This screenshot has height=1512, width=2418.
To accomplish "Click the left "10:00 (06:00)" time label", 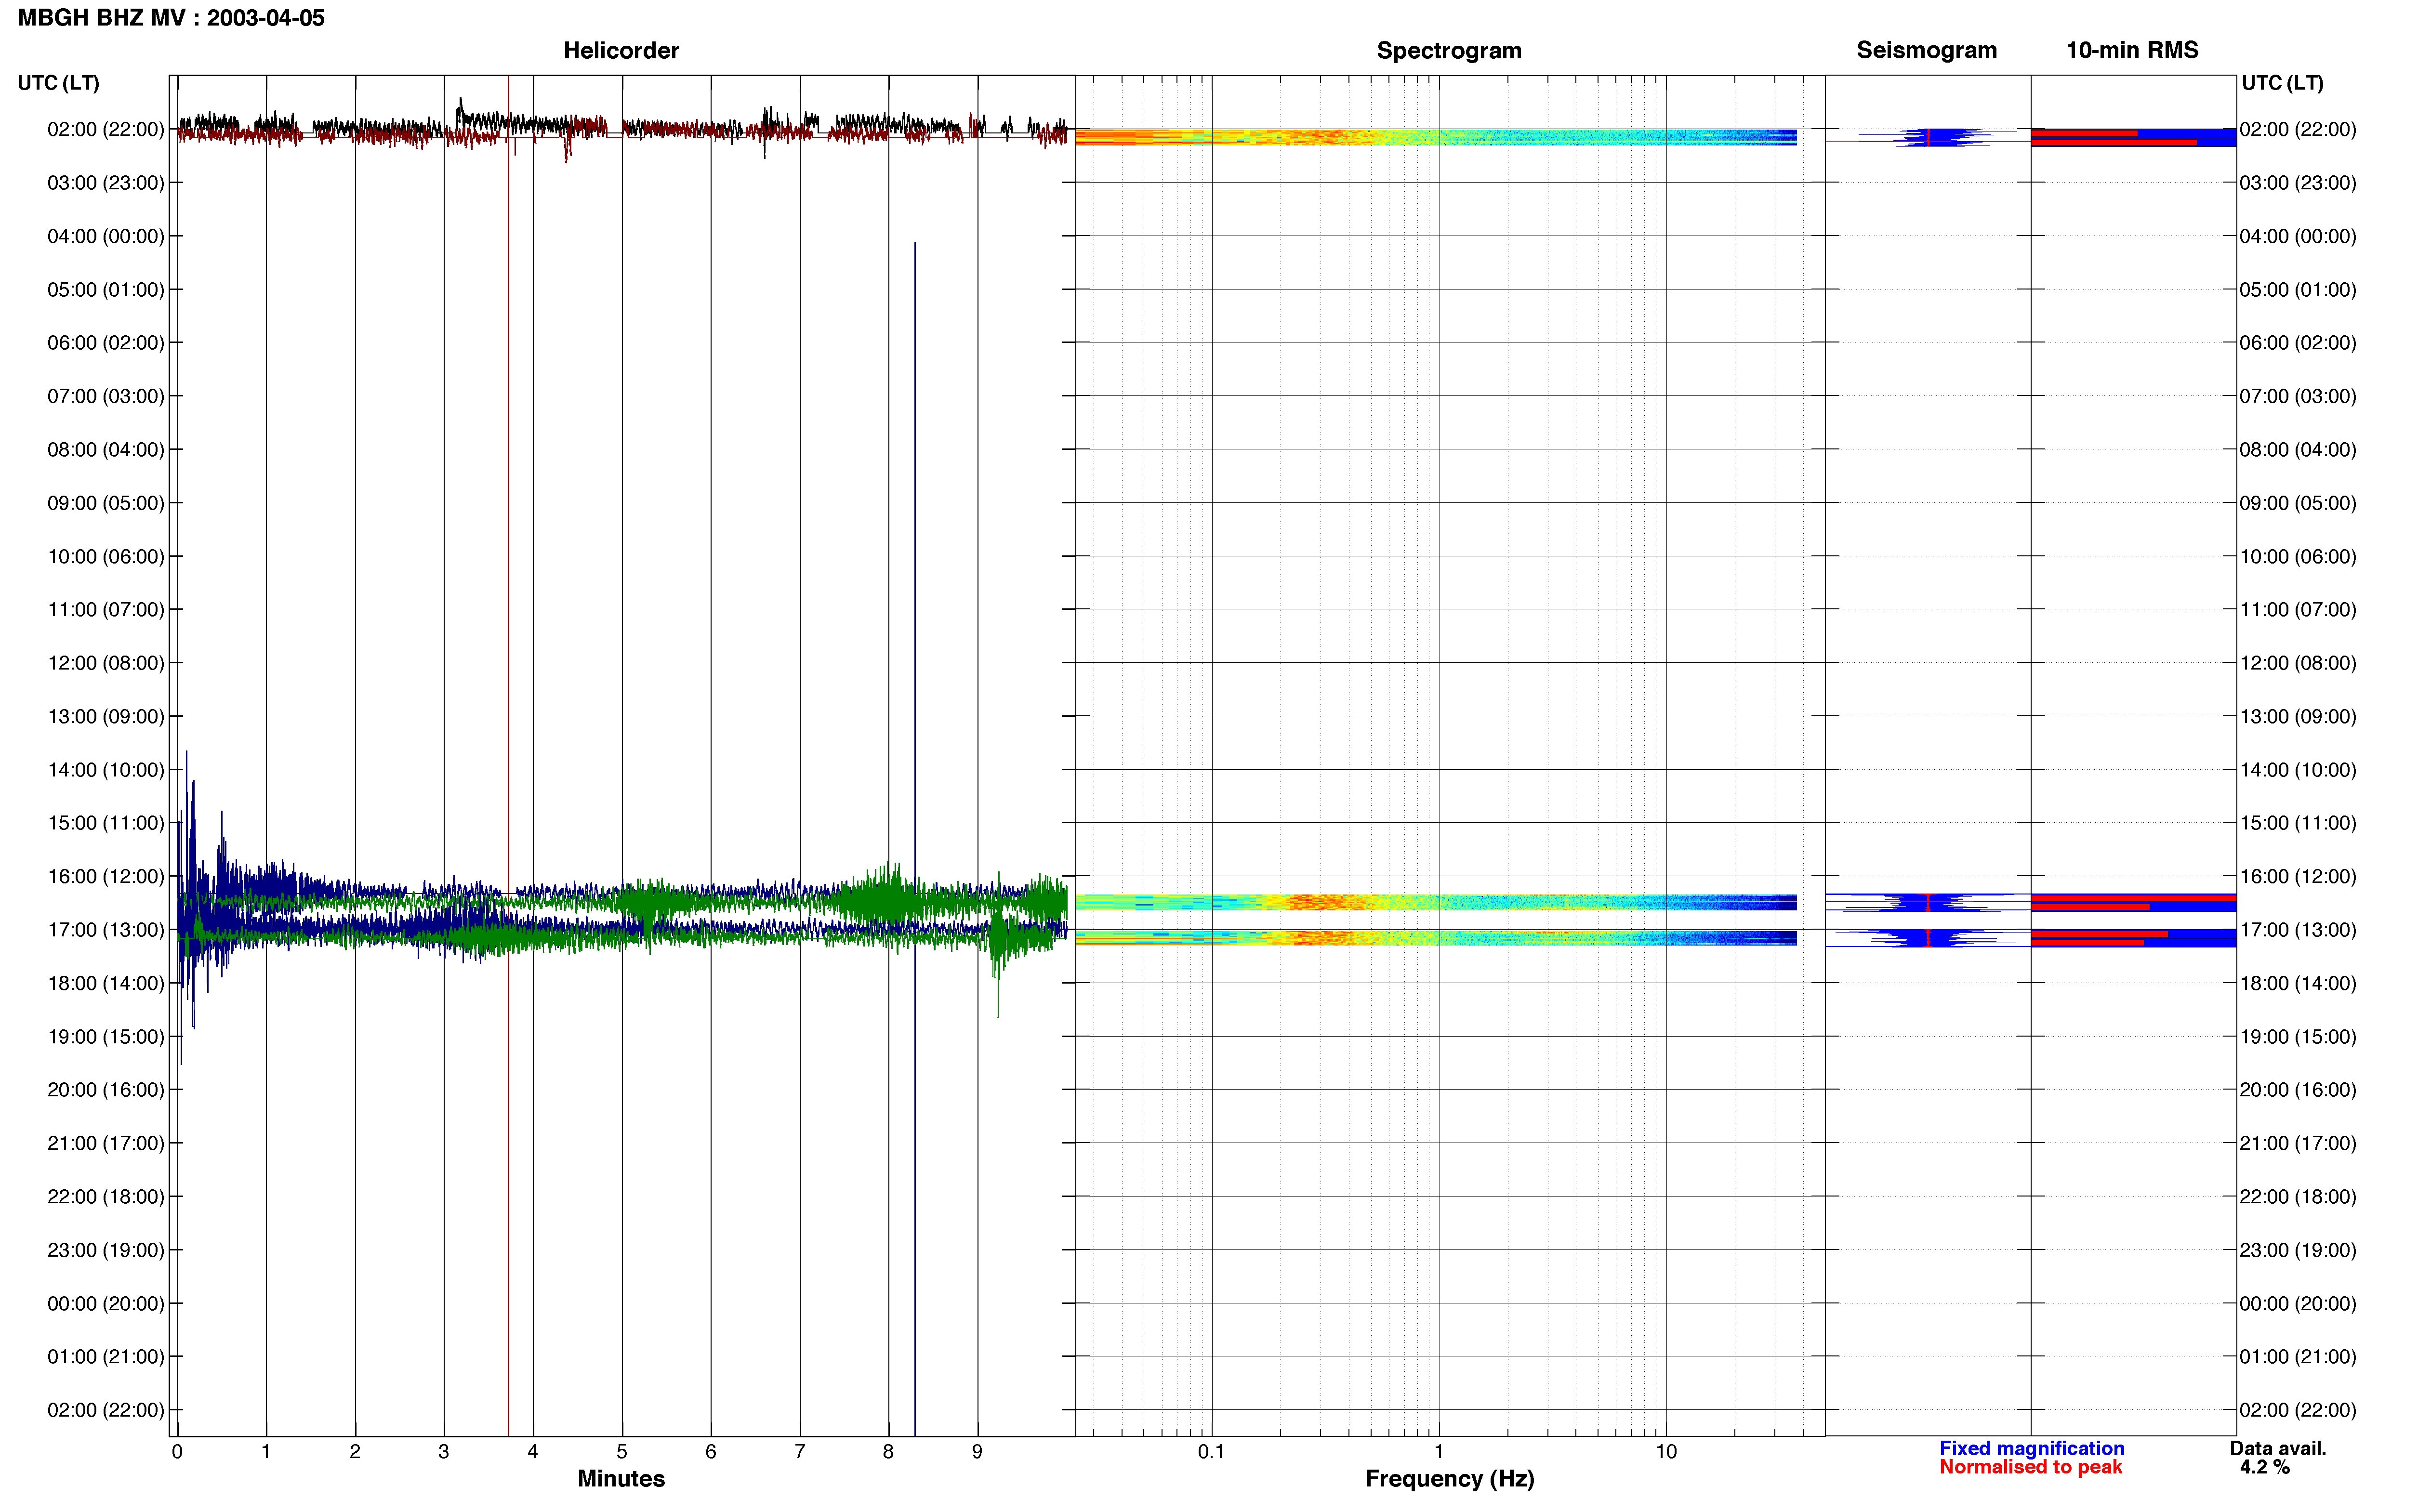I will 105,556.
